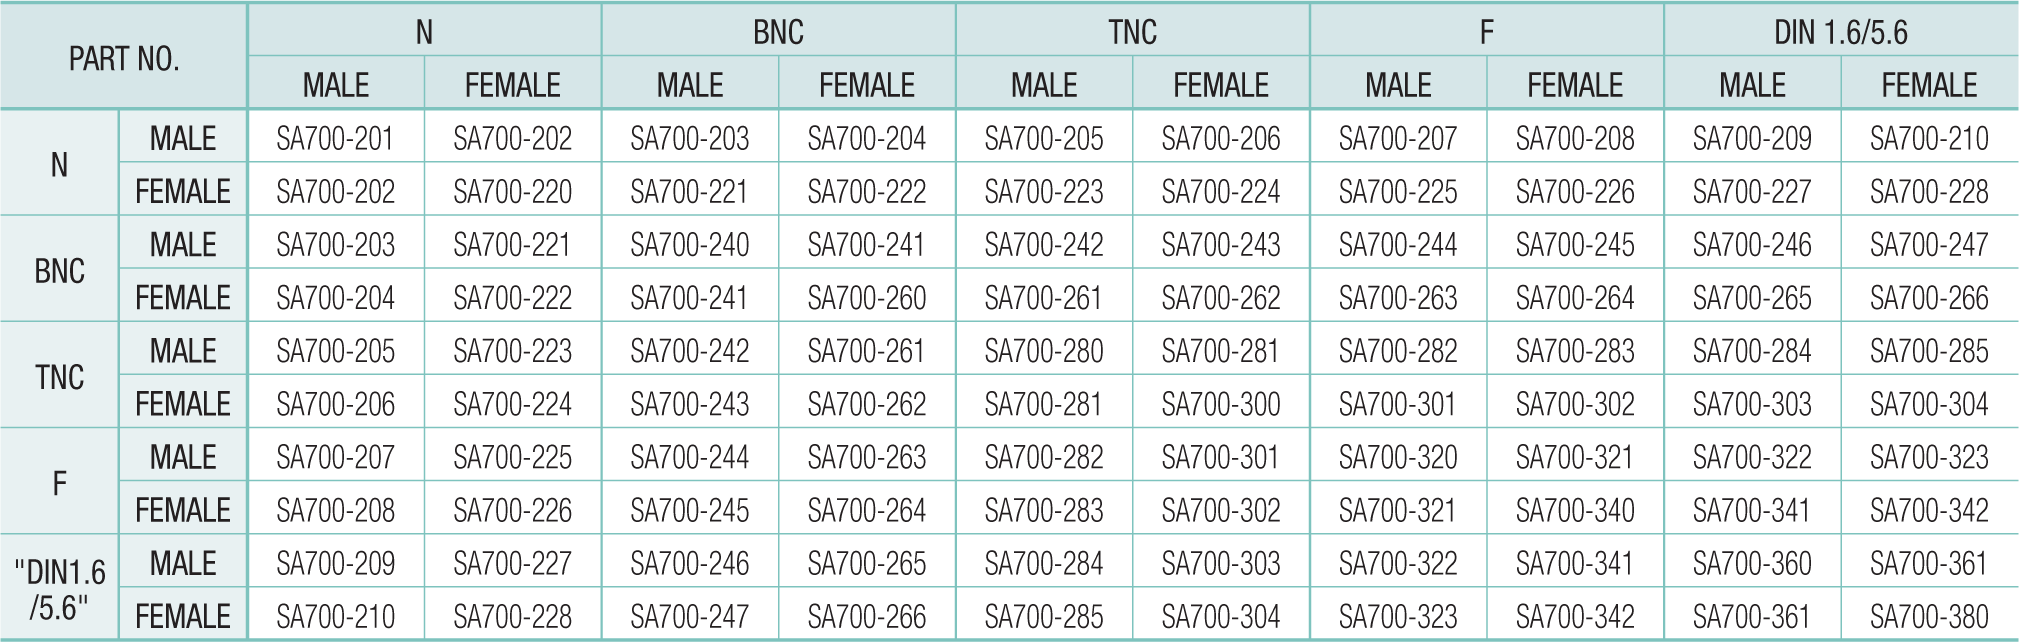Click part number SA700-240
The image size is (2019, 642).
pos(689,245)
